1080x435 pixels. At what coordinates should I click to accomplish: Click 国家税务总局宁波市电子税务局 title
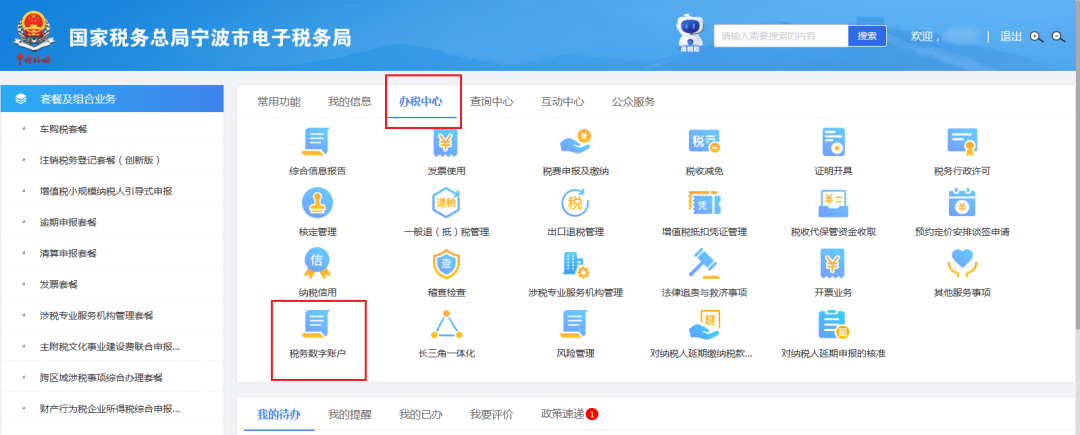pos(210,37)
